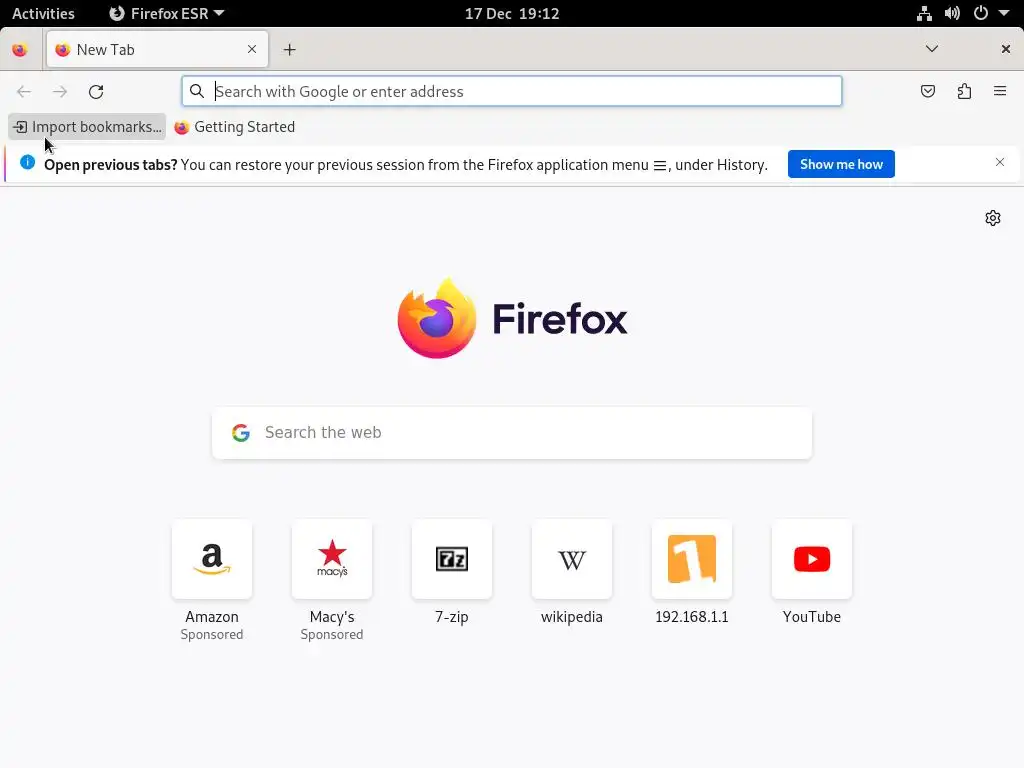The height and width of the screenshot is (768, 1024).
Task: Click Show me how button
Action: [841, 165]
